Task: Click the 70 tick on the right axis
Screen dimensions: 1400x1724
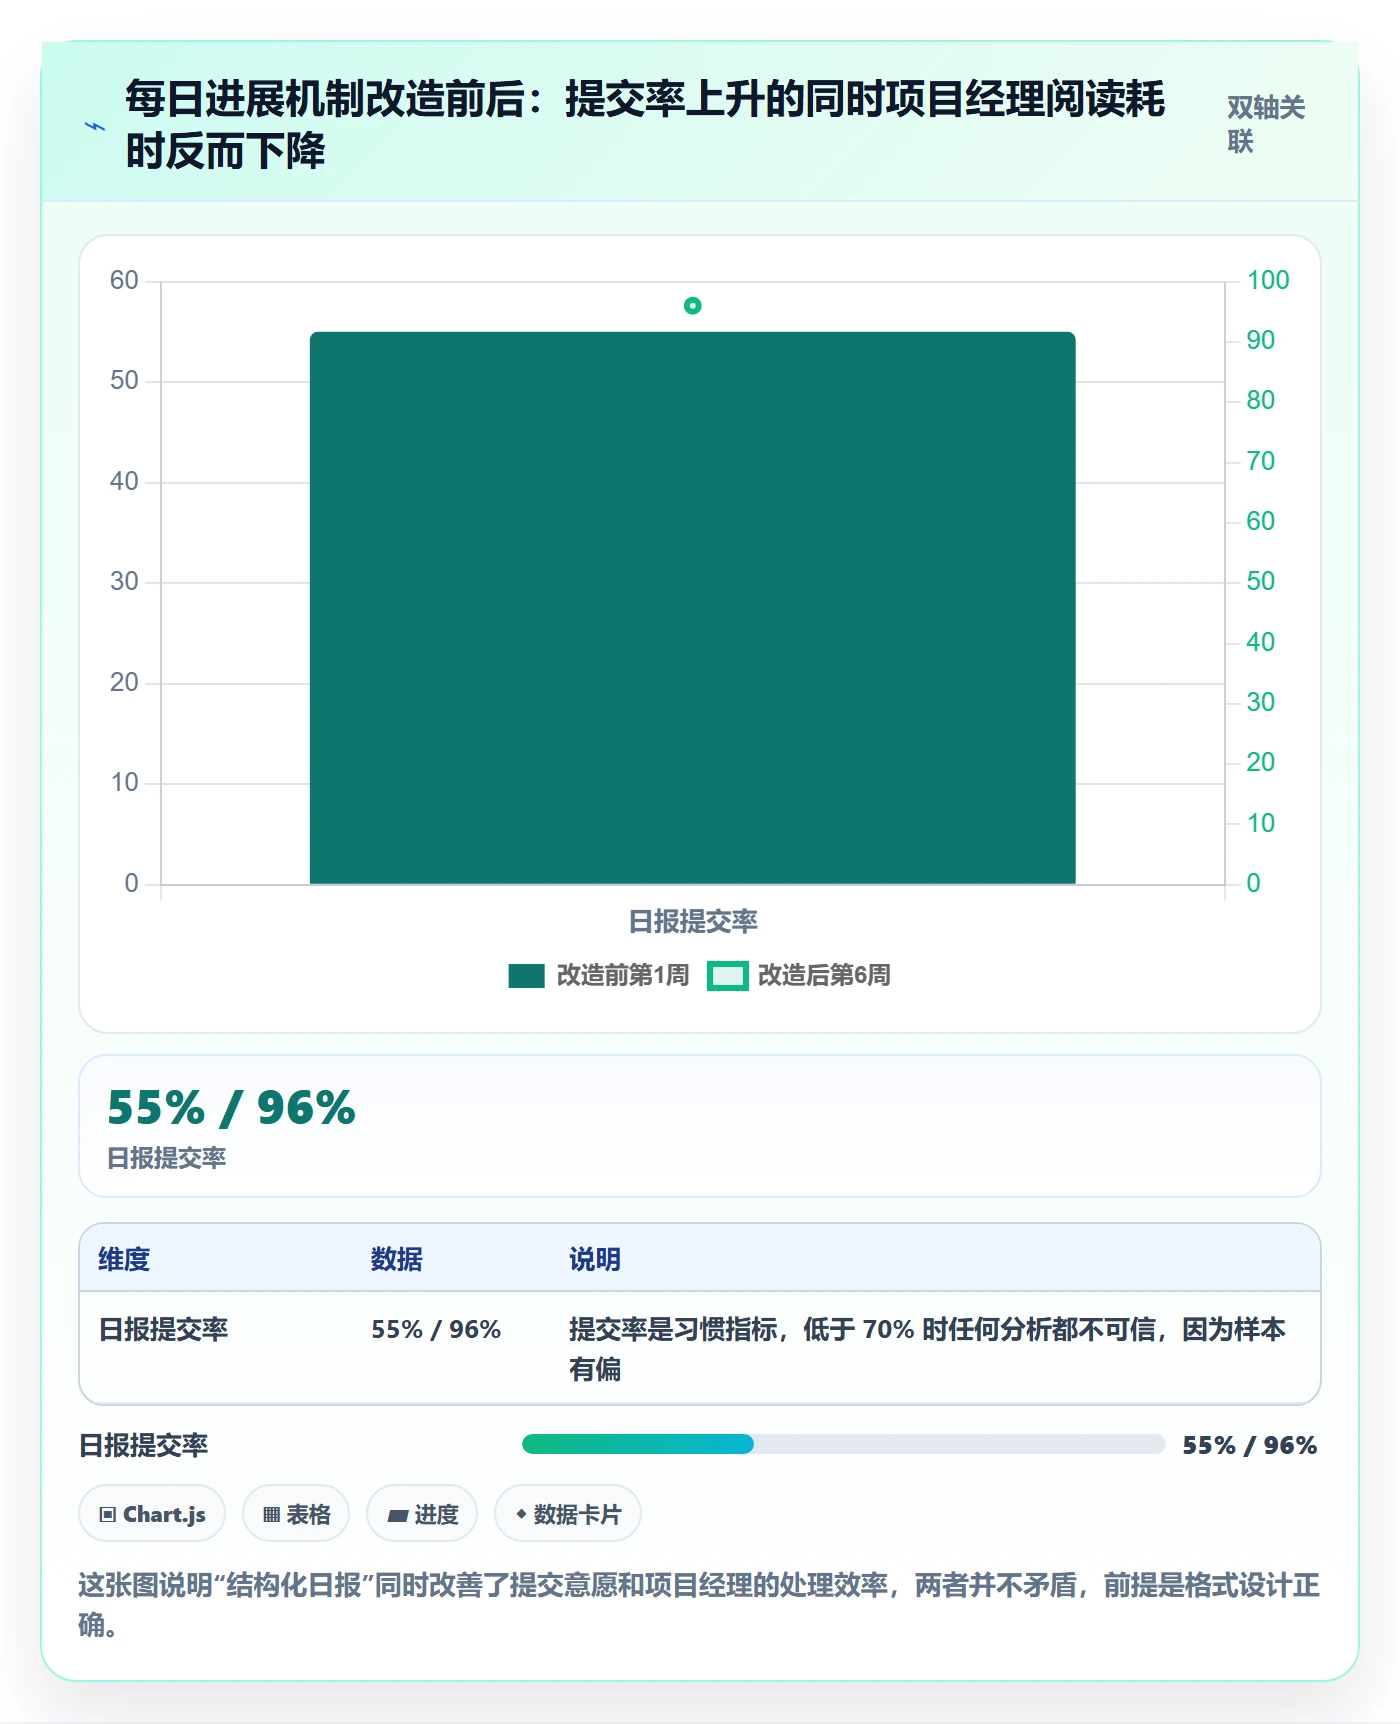Action: point(1261,461)
